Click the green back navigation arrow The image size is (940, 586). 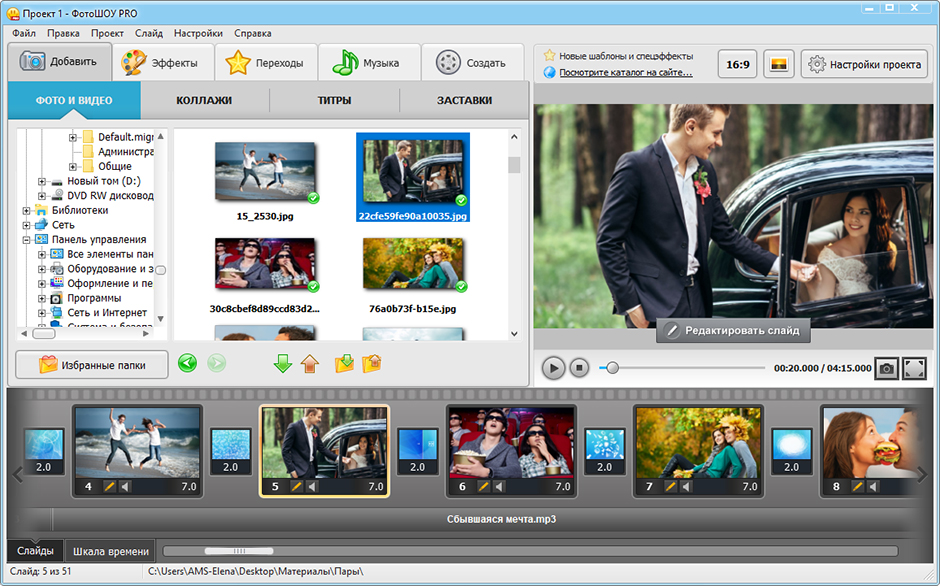[188, 363]
